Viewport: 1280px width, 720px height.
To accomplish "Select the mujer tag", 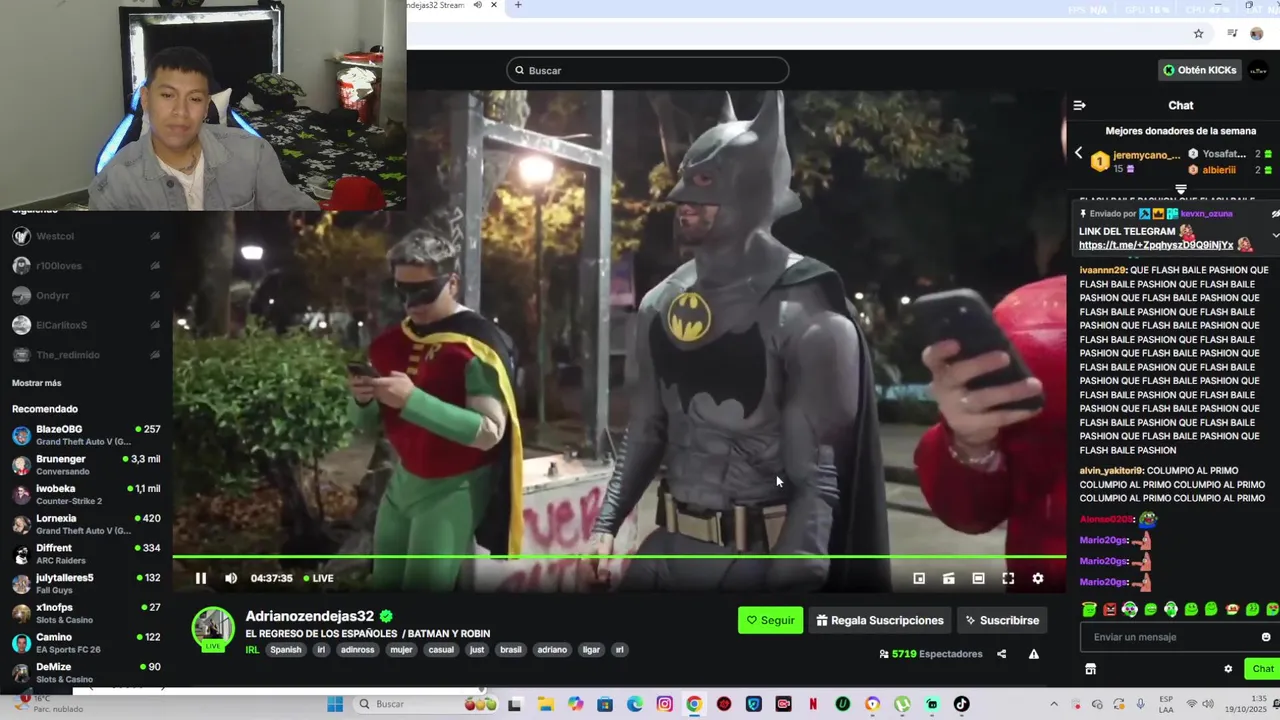I will pyautogui.click(x=401, y=650).
